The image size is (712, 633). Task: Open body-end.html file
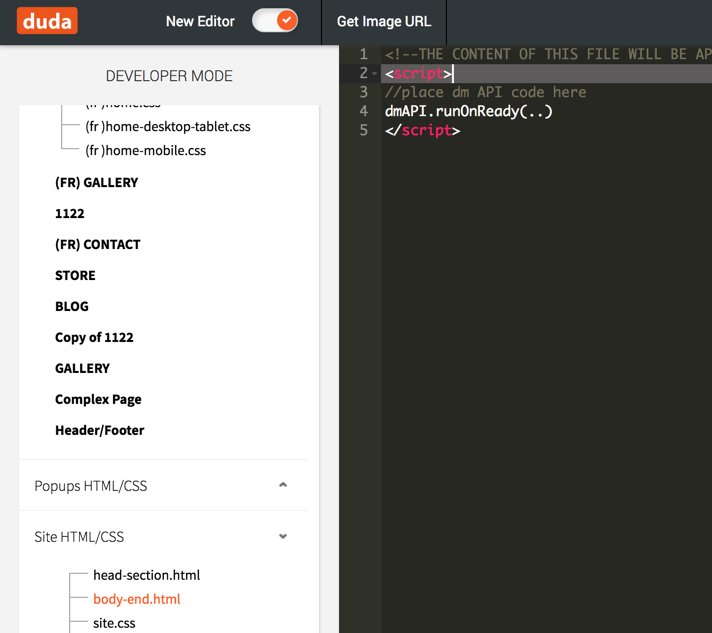137,599
